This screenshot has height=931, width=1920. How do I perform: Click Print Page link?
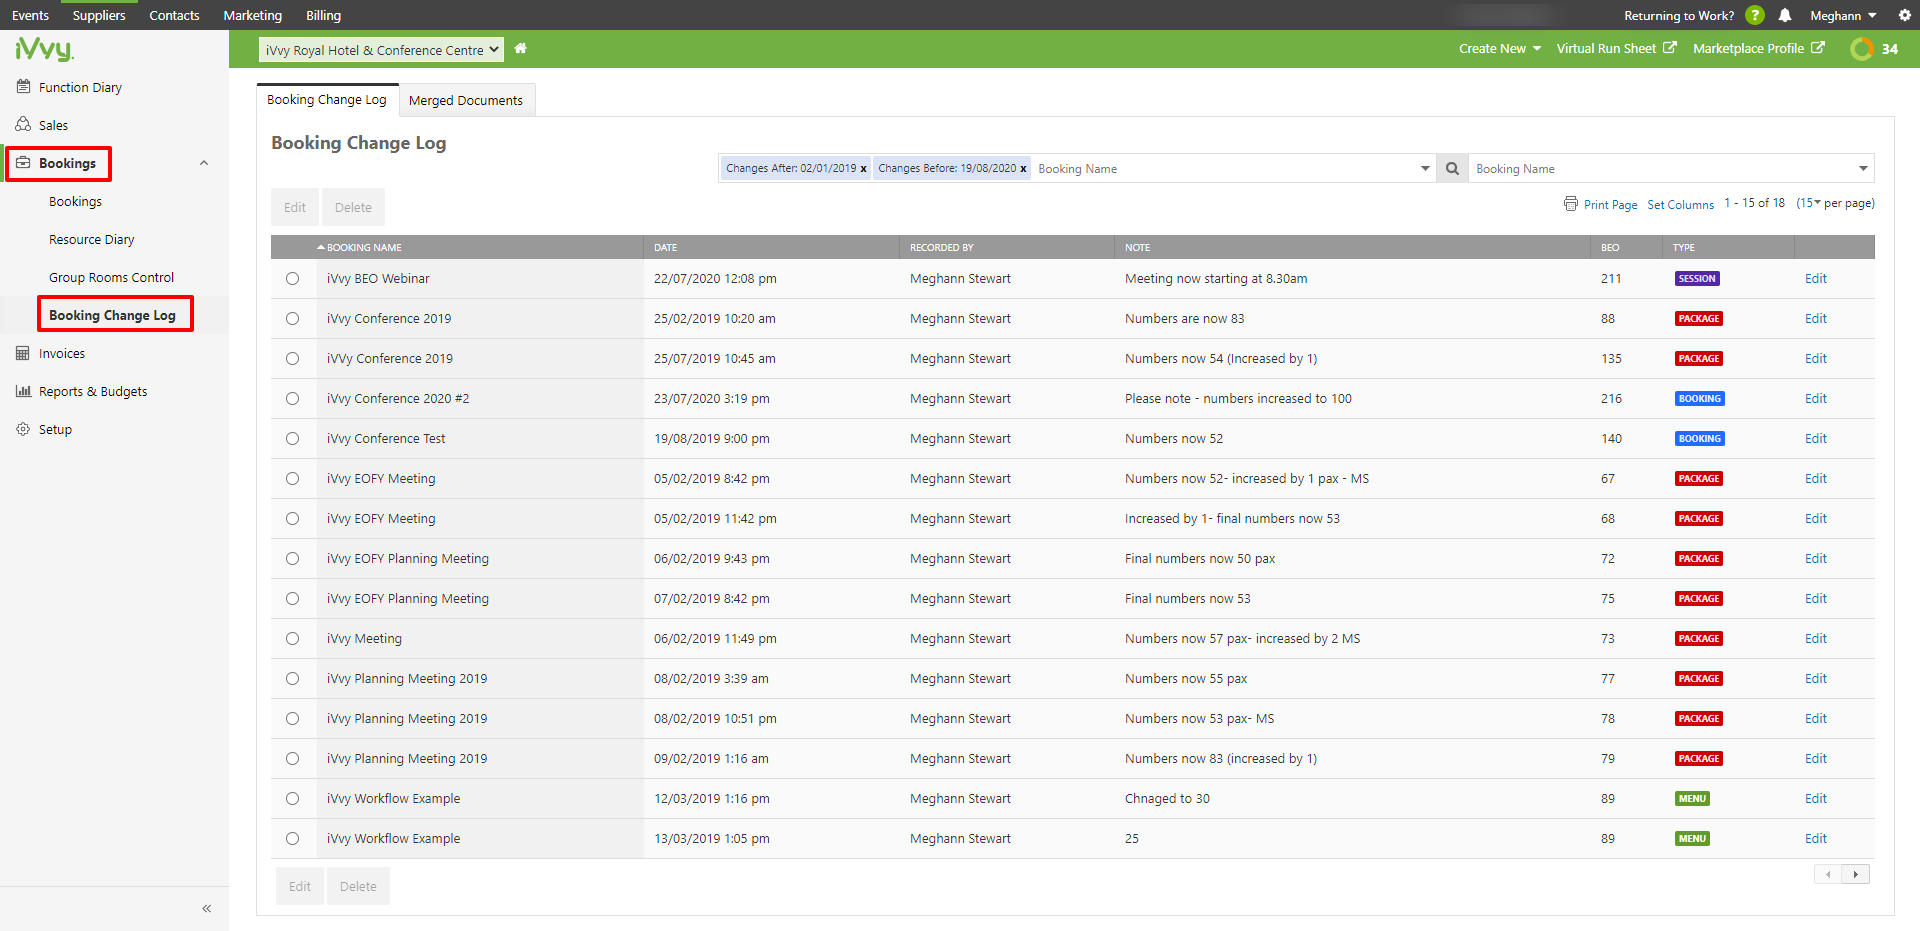(x=1611, y=204)
